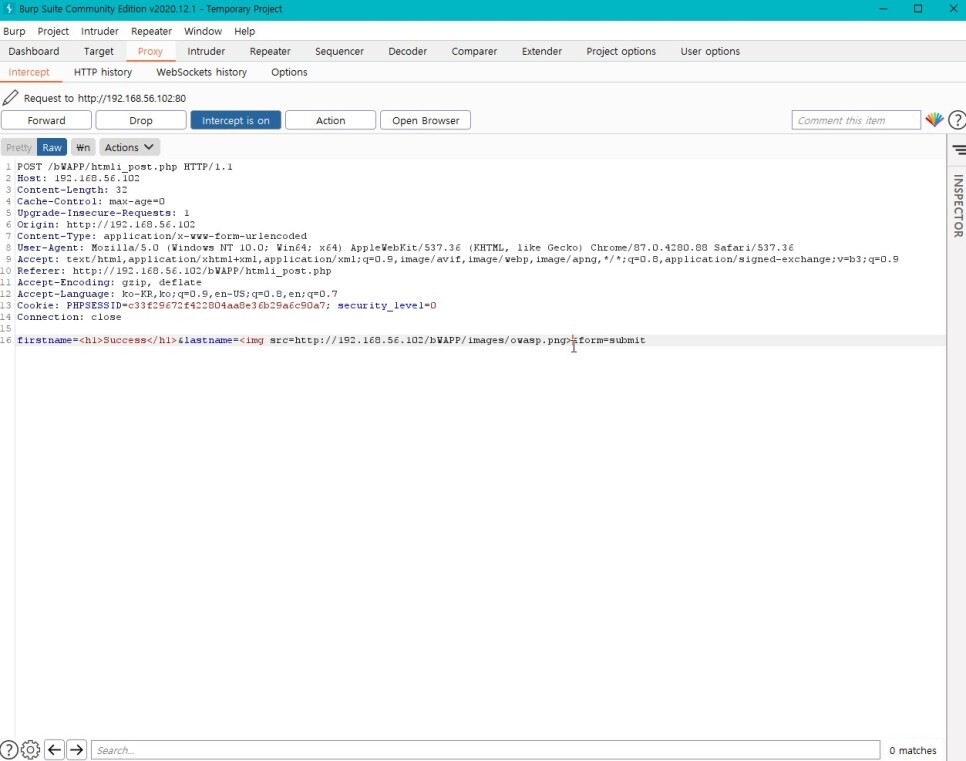The width and height of the screenshot is (966, 761).
Task: Forward the intercepted request
Action: tap(46, 120)
